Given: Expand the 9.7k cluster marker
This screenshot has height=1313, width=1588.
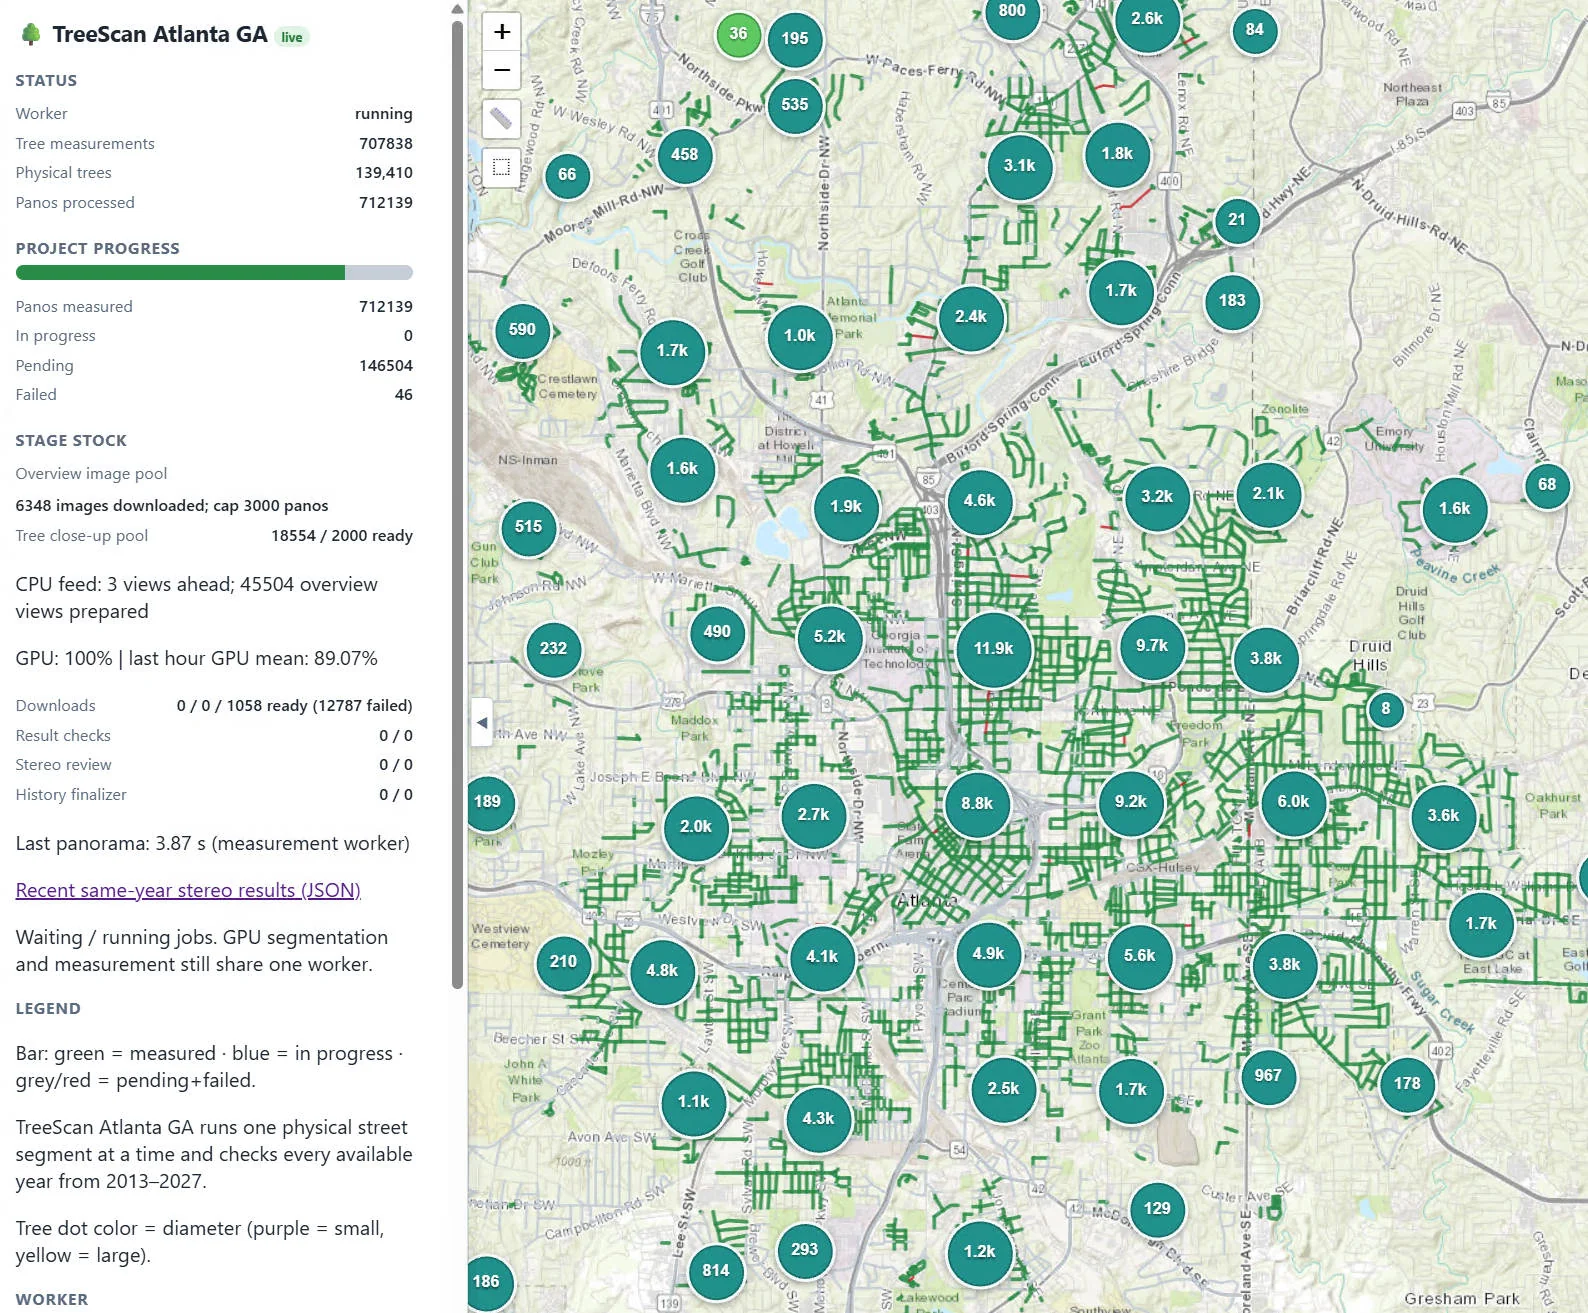Looking at the screenshot, I should point(1152,646).
